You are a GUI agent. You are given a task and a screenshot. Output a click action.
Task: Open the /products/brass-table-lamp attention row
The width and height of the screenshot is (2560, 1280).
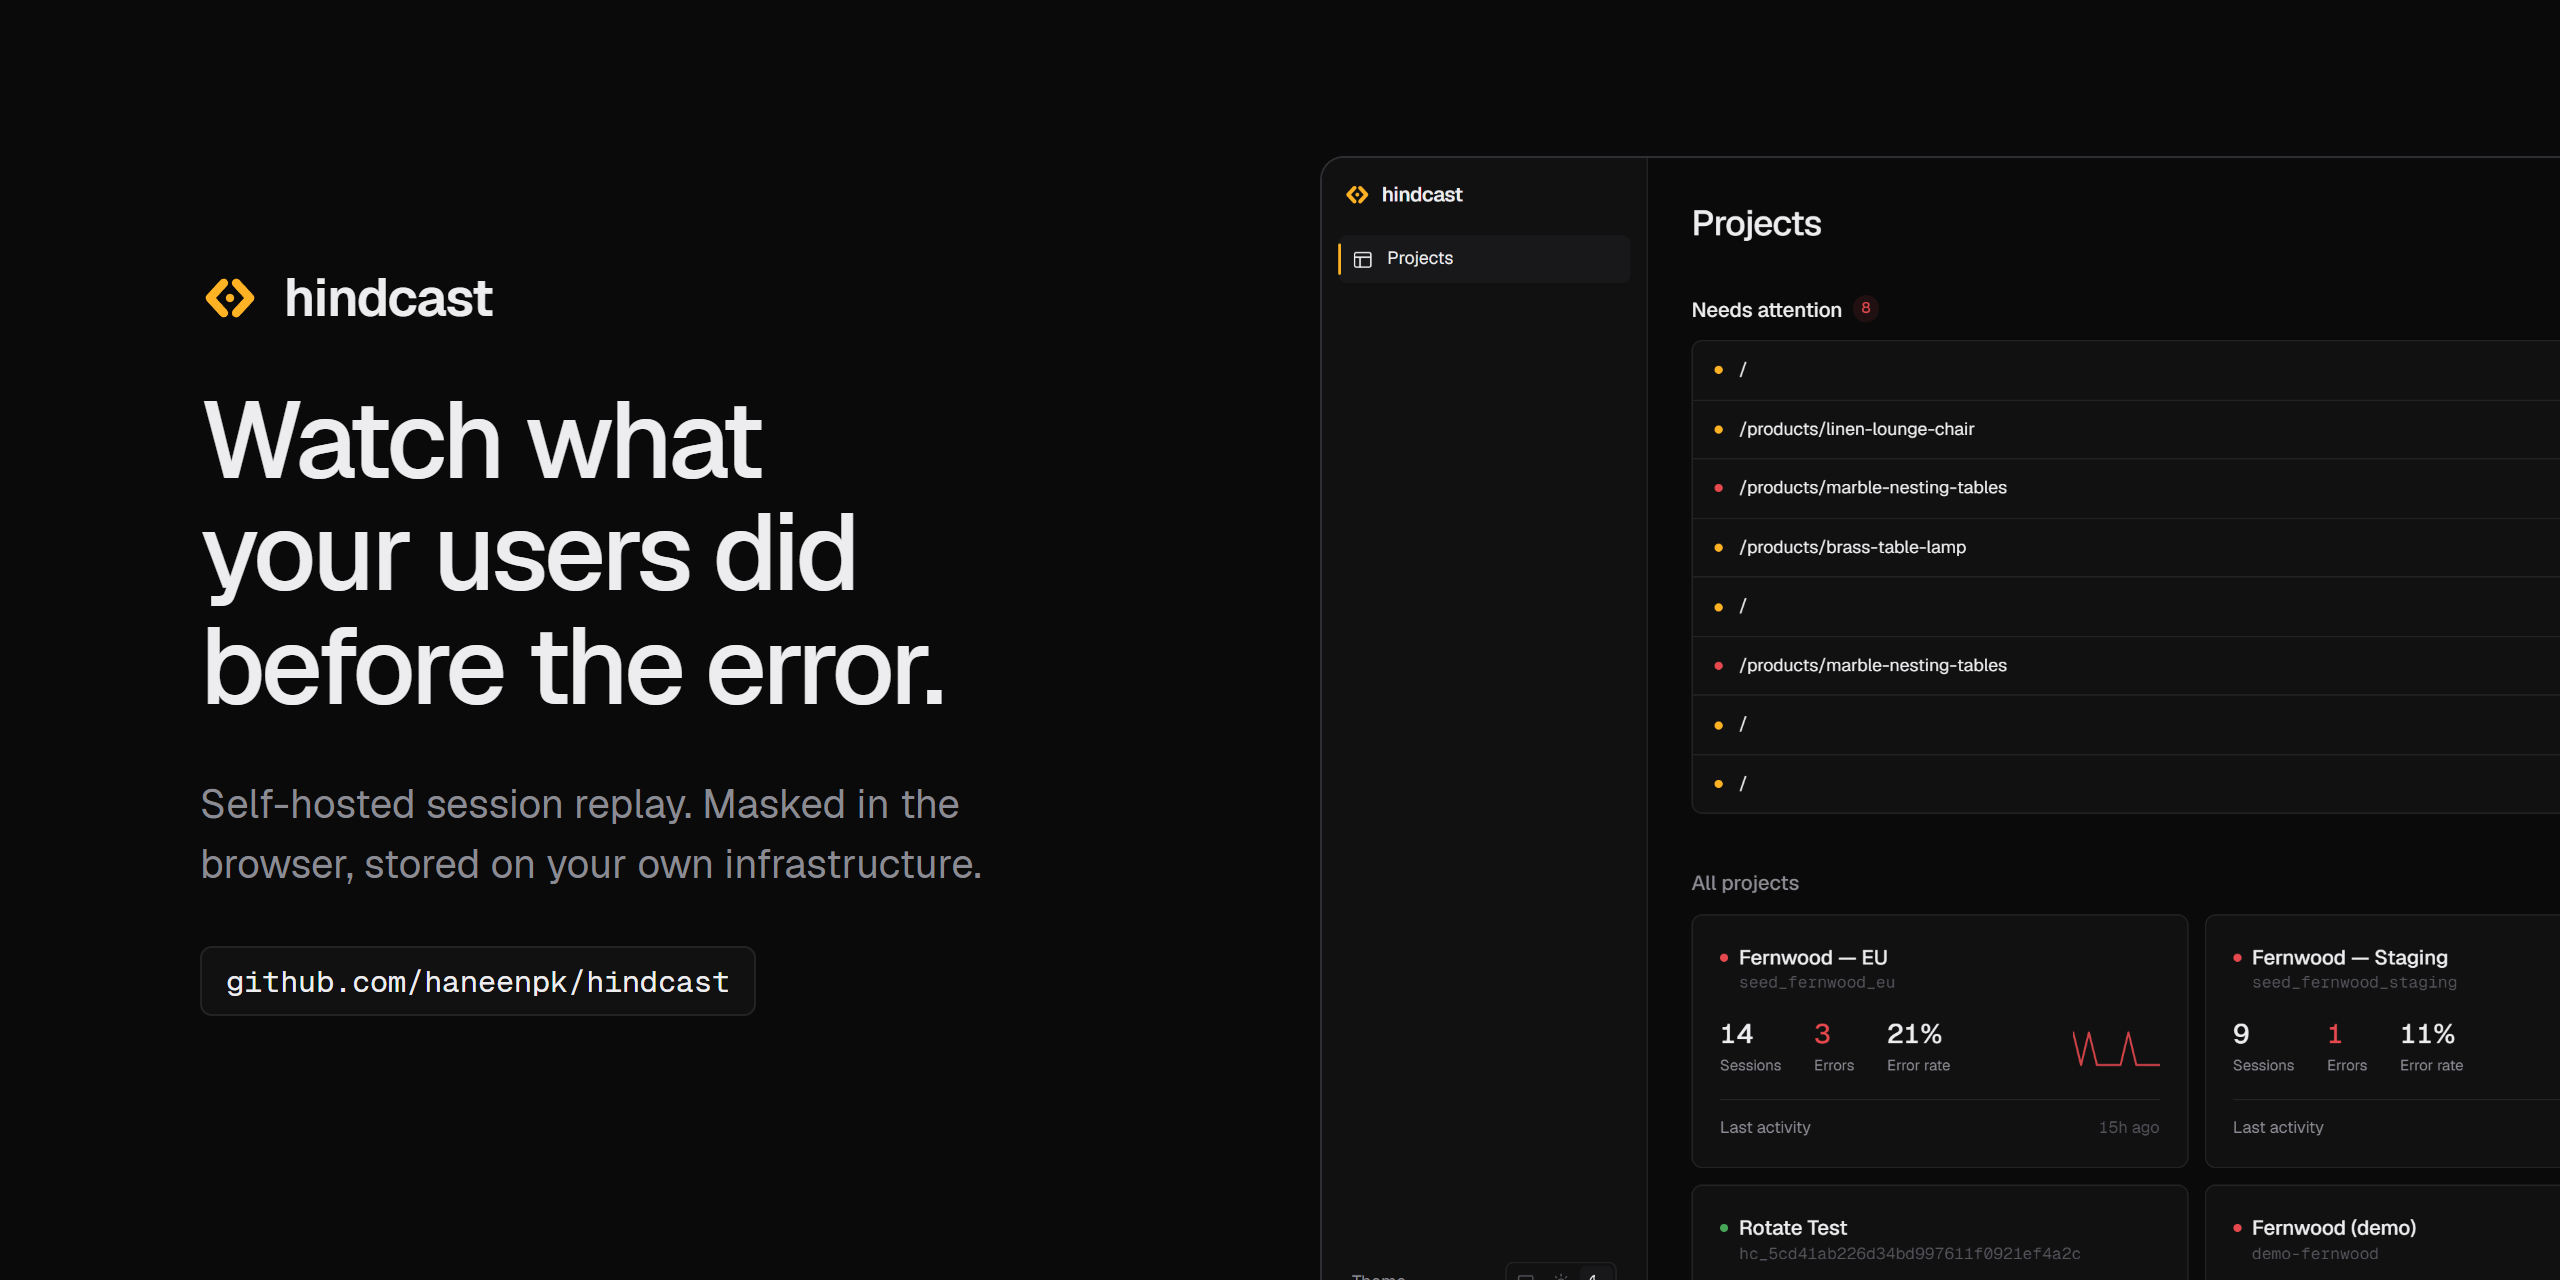click(2126, 548)
